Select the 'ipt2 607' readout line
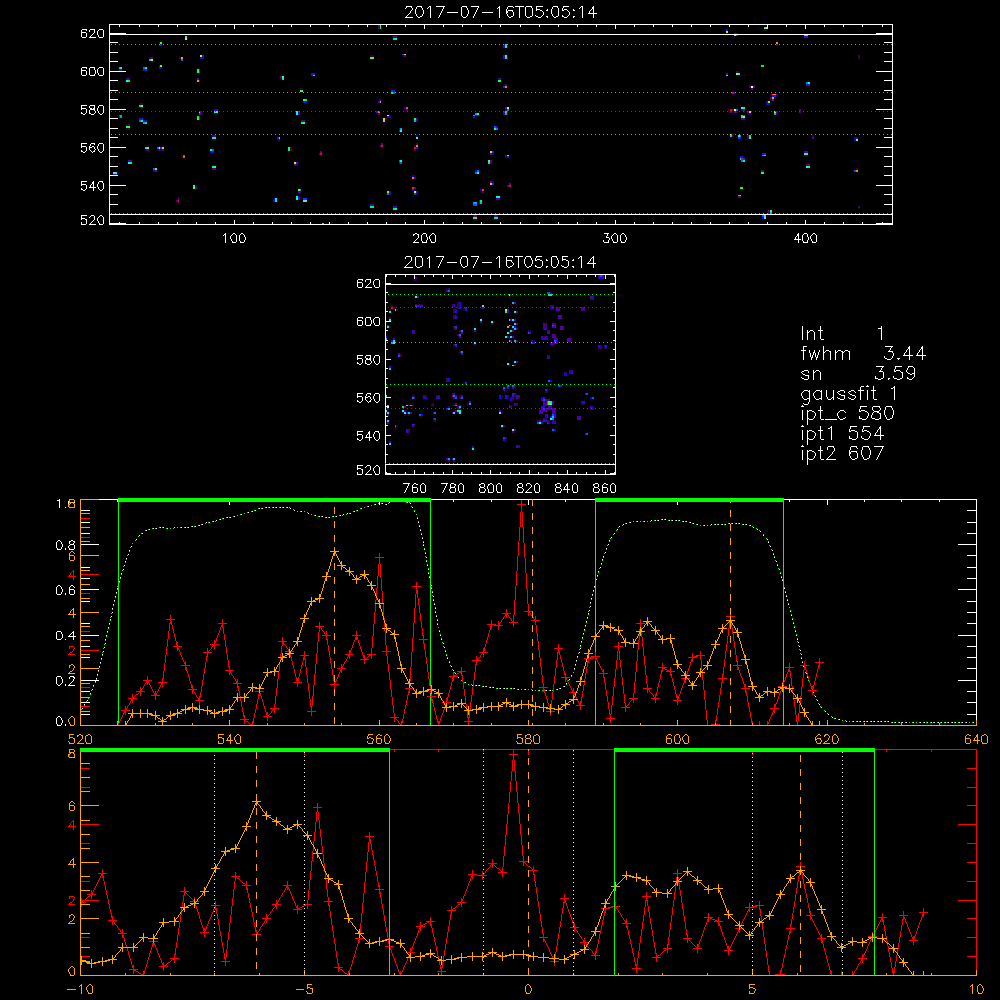 coord(842,453)
